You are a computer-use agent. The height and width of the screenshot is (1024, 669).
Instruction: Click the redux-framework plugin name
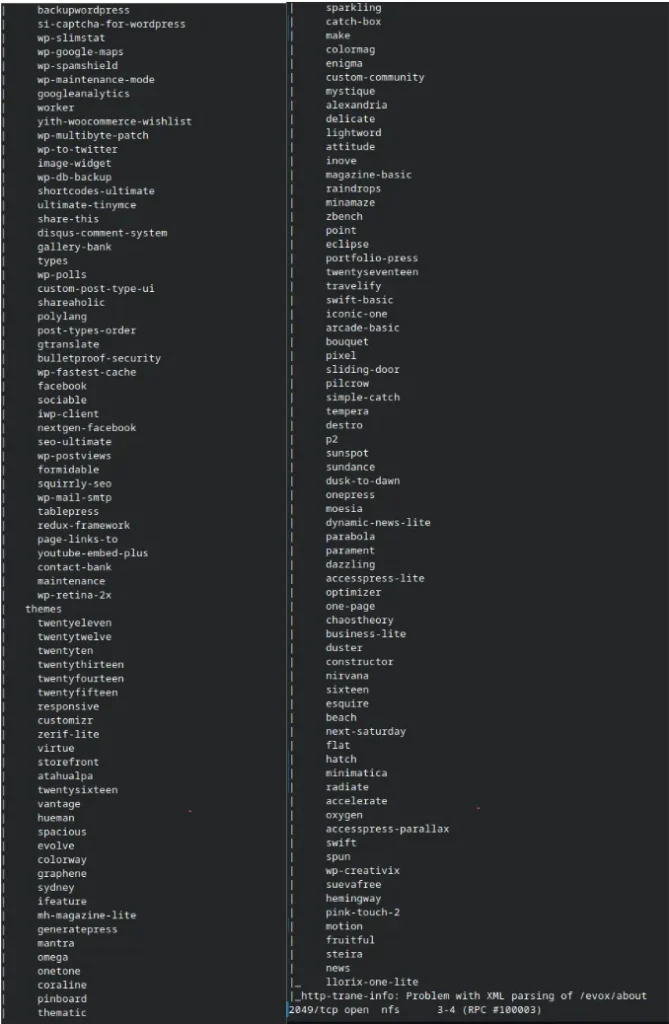pos(83,525)
